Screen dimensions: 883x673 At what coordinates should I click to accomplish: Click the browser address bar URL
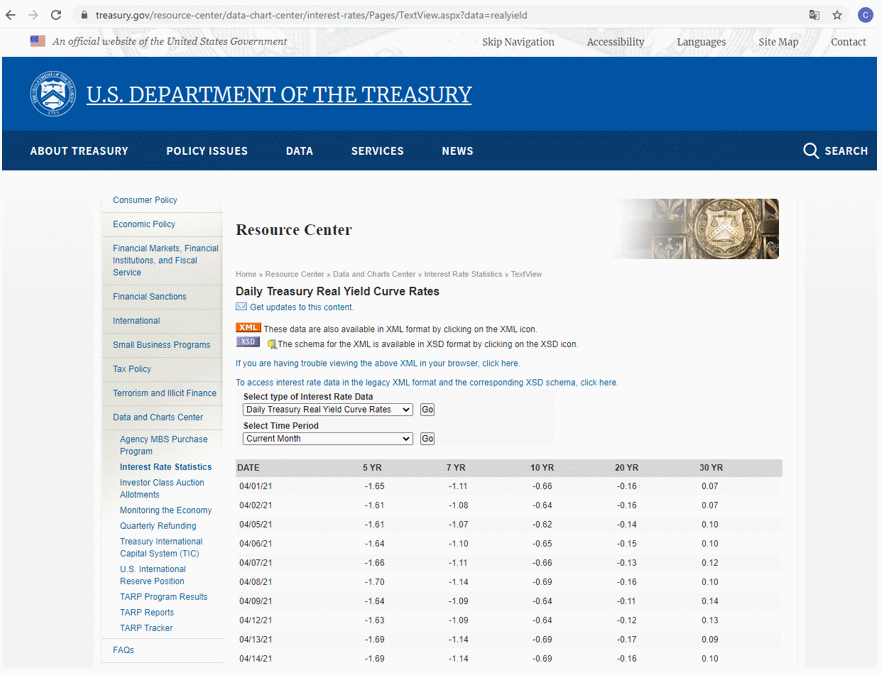pos(310,15)
